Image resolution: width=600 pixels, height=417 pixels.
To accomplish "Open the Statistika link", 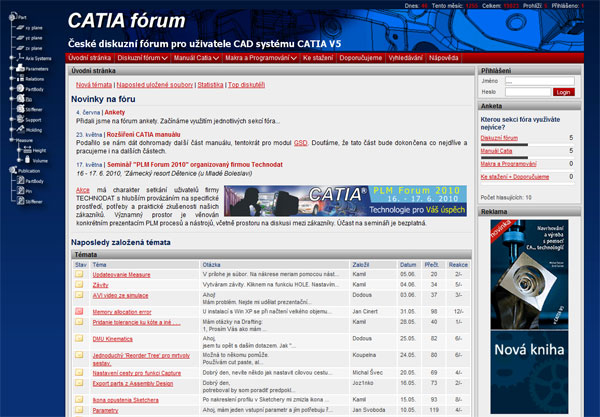I will click(210, 85).
